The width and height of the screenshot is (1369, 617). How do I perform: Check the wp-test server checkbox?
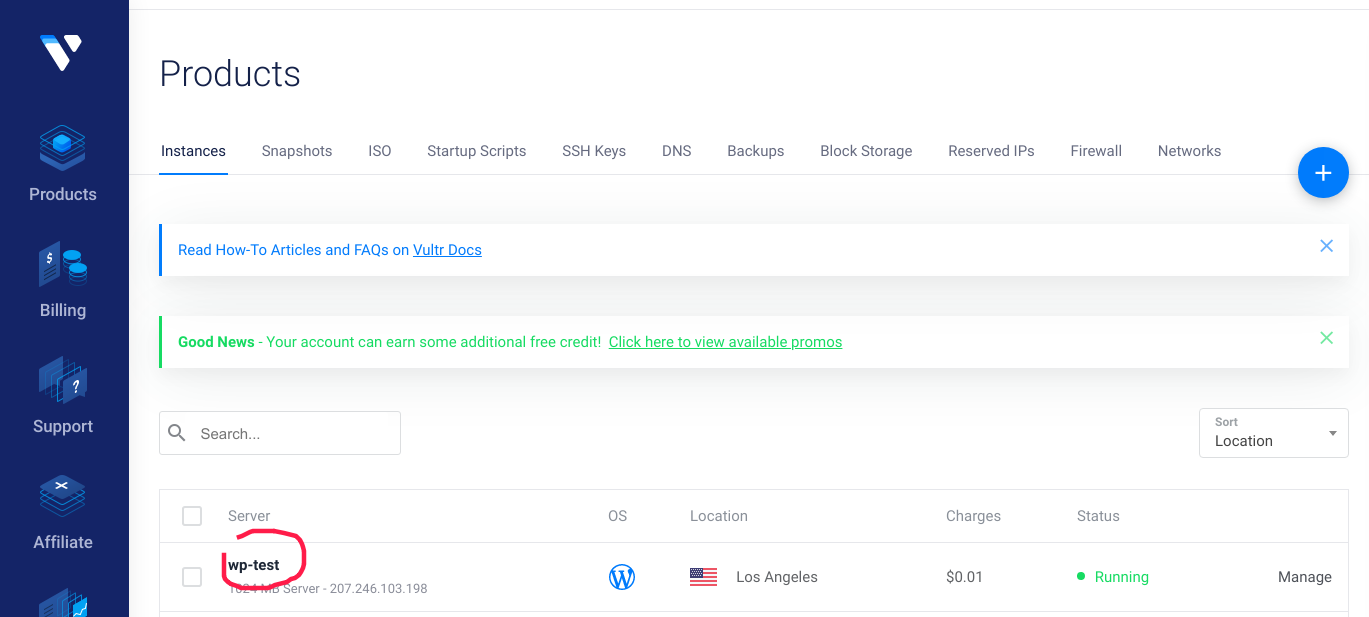(192, 577)
